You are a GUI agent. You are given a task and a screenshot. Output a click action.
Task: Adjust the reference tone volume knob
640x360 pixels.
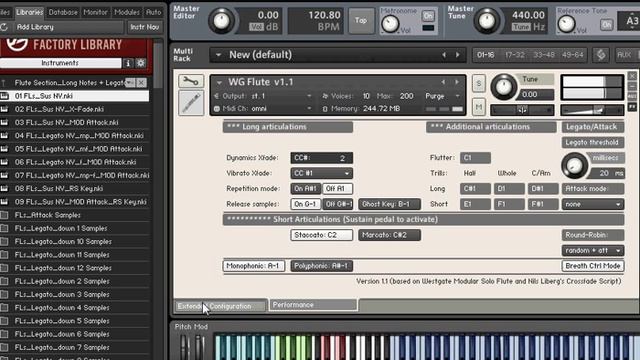click(567, 24)
